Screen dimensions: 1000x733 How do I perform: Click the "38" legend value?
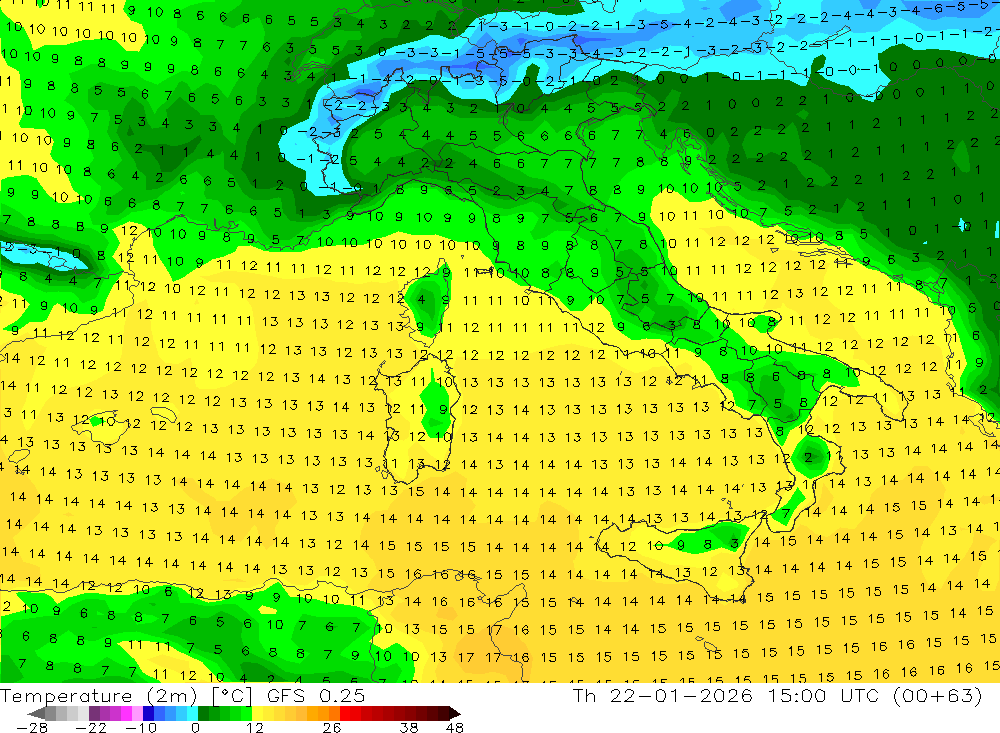[x=409, y=727]
